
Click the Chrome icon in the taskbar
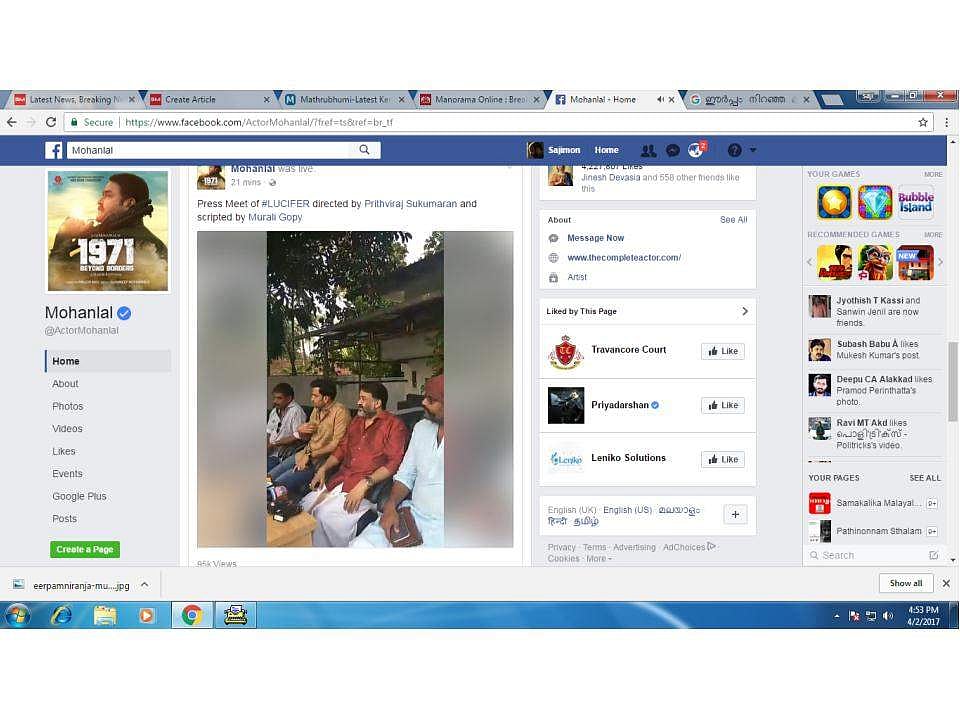pyautogui.click(x=192, y=615)
